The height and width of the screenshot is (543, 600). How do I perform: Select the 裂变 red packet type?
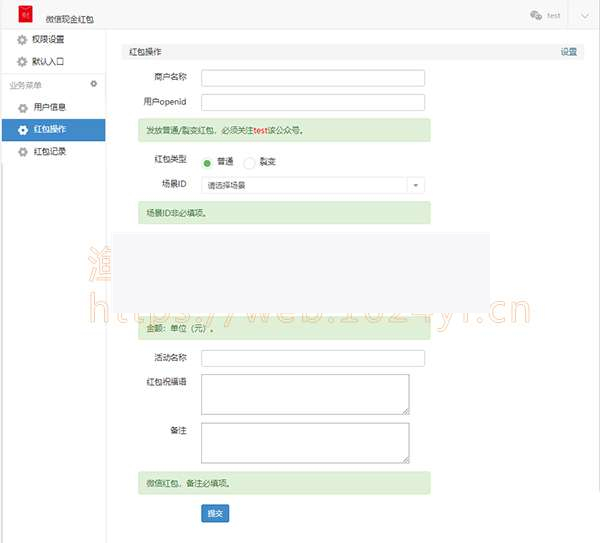point(250,162)
